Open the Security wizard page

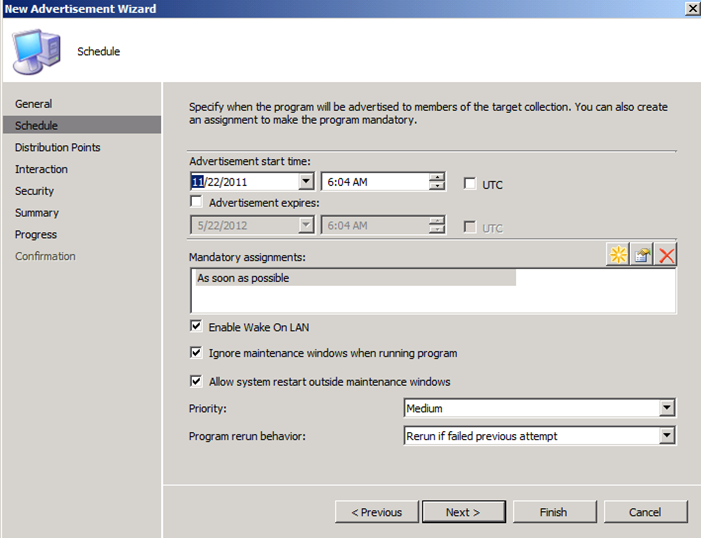pos(34,191)
